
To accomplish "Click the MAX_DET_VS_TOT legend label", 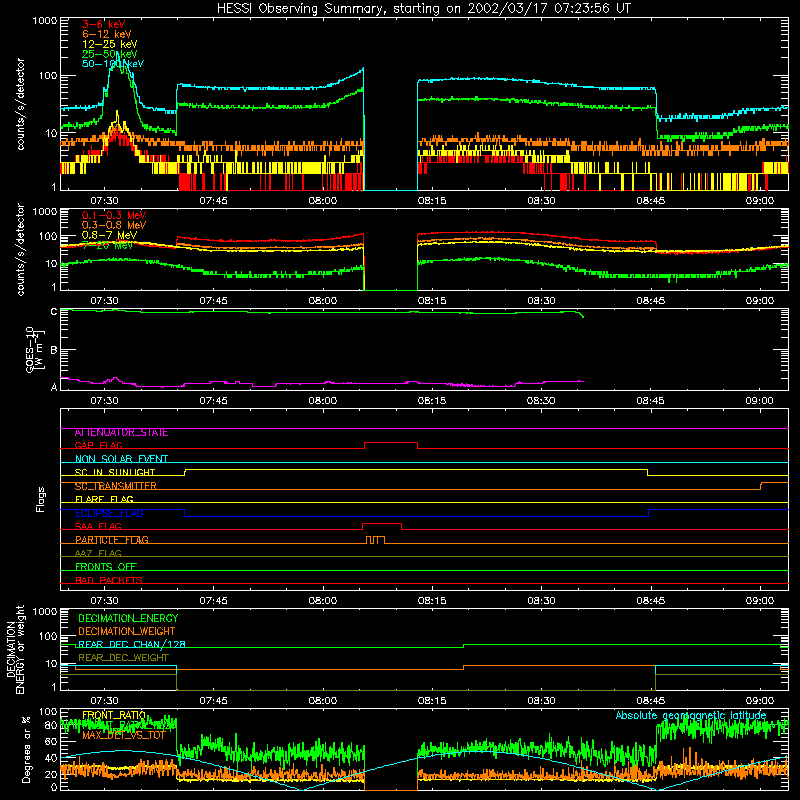I will coord(123,736).
